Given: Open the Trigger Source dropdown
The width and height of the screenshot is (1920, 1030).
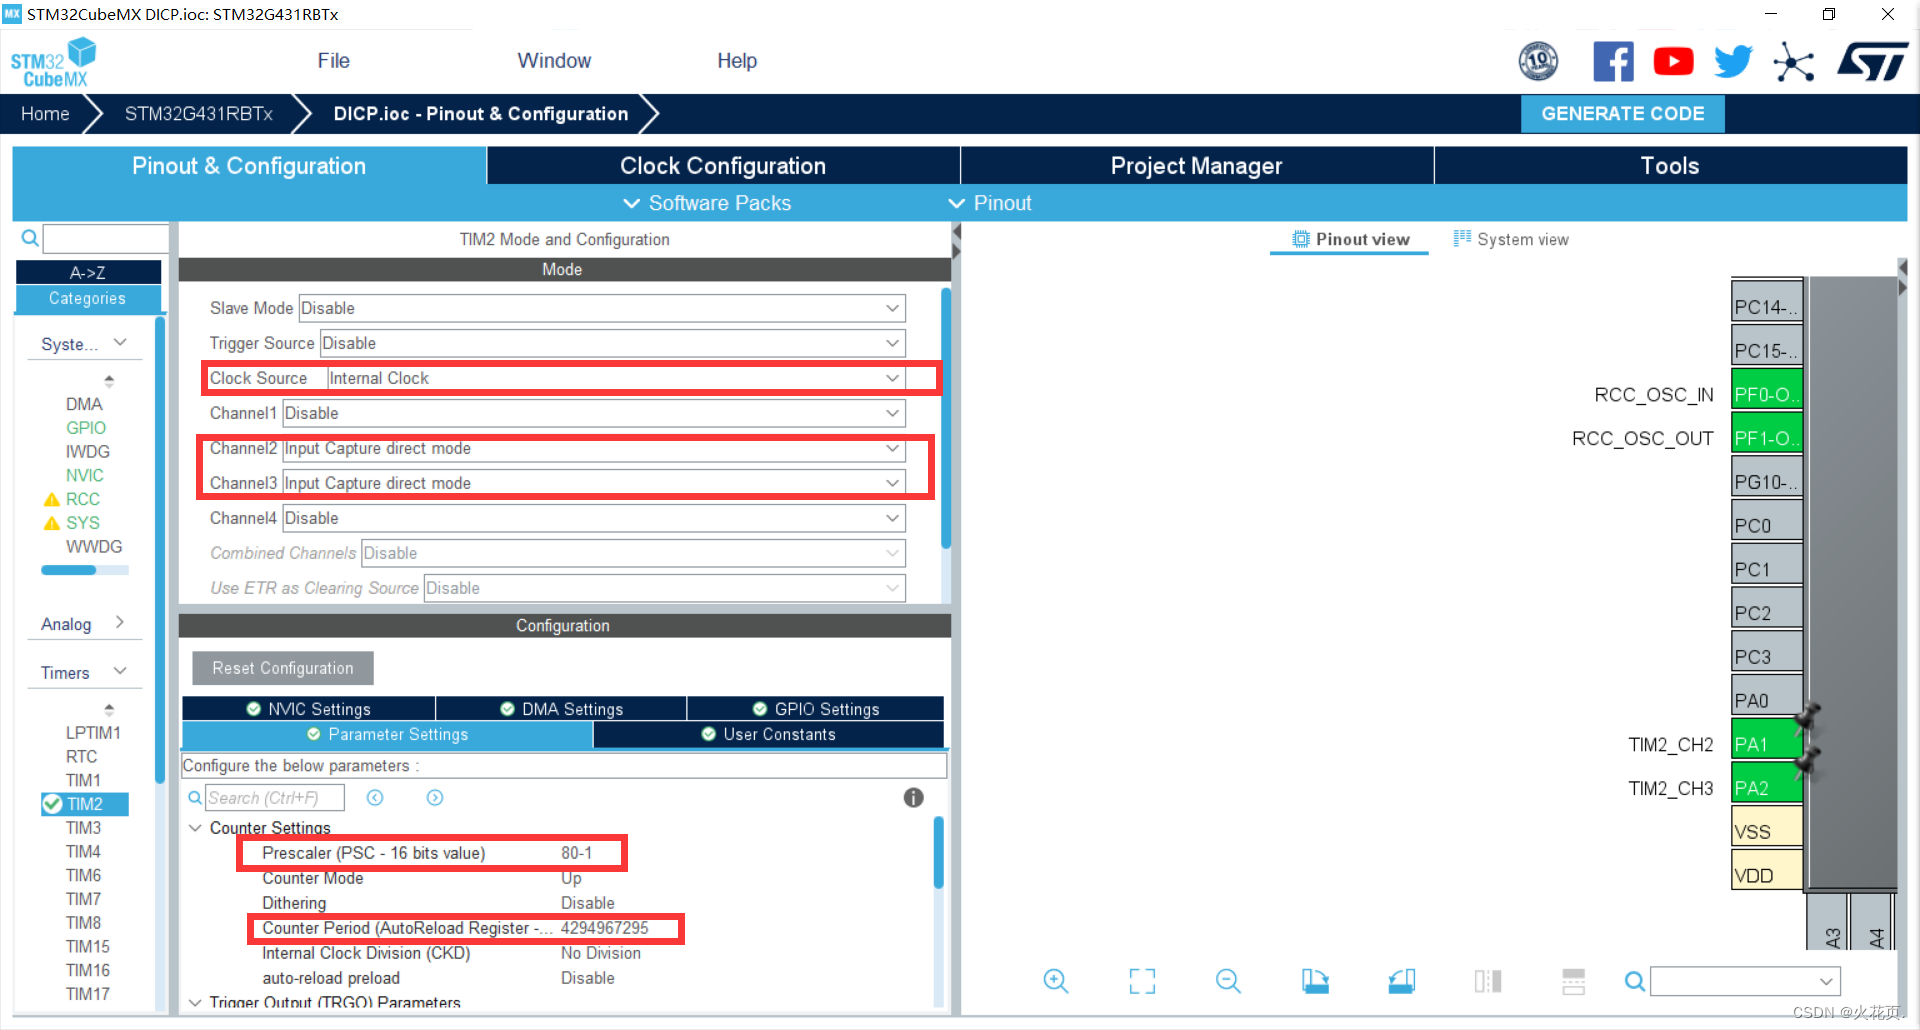Looking at the screenshot, I should (x=613, y=343).
